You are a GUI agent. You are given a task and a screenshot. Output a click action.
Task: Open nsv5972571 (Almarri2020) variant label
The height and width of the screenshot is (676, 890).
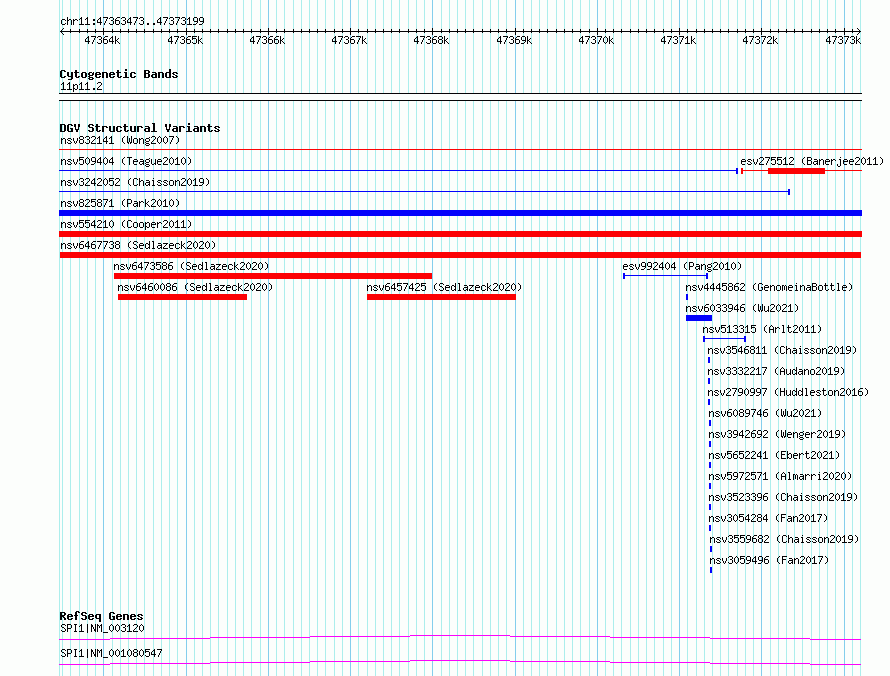[x=780, y=476]
